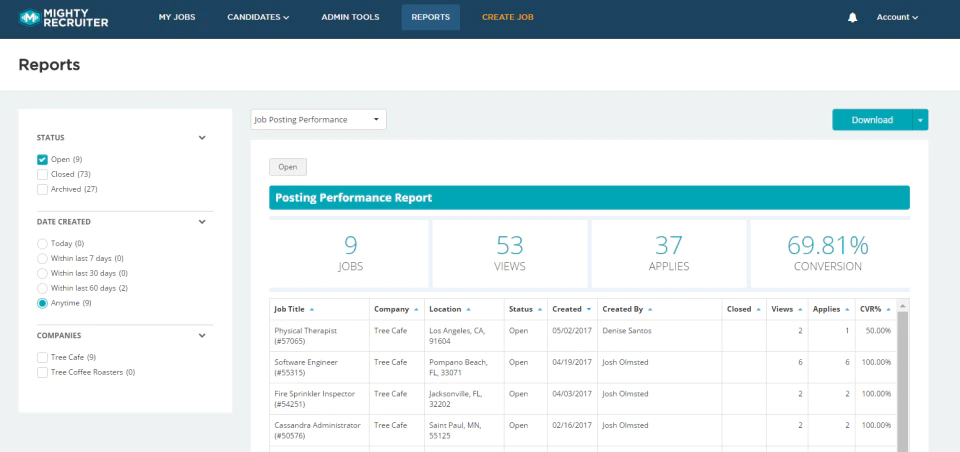
Task: Open the Candidates menu
Action: [x=258, y=17]
